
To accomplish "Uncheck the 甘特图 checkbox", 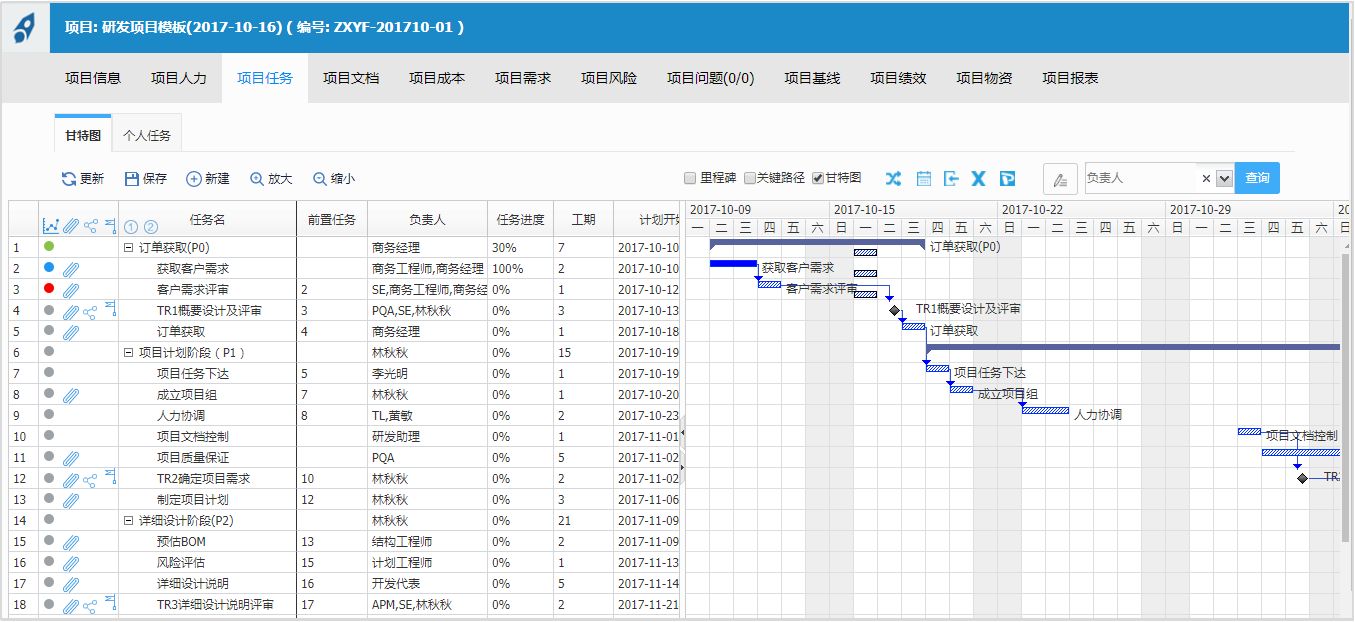I will point(818,178).
